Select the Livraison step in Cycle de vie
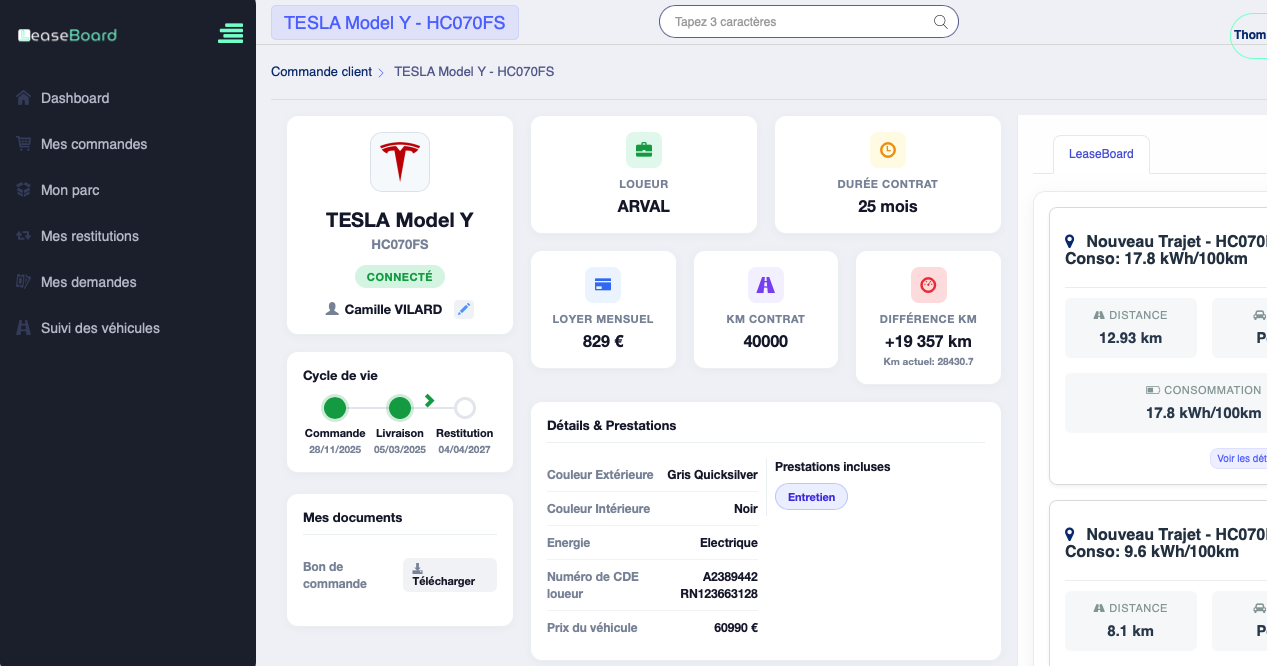 (400, 408)
